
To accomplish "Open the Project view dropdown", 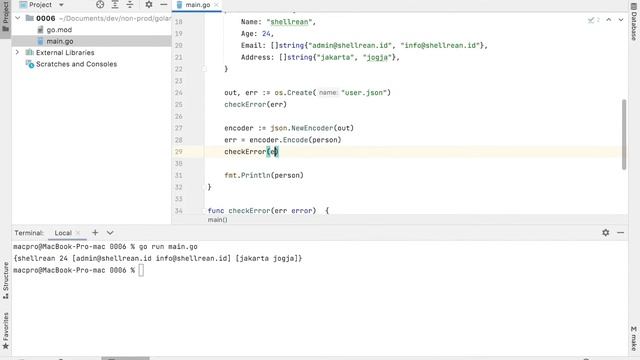I will point(61,5).
